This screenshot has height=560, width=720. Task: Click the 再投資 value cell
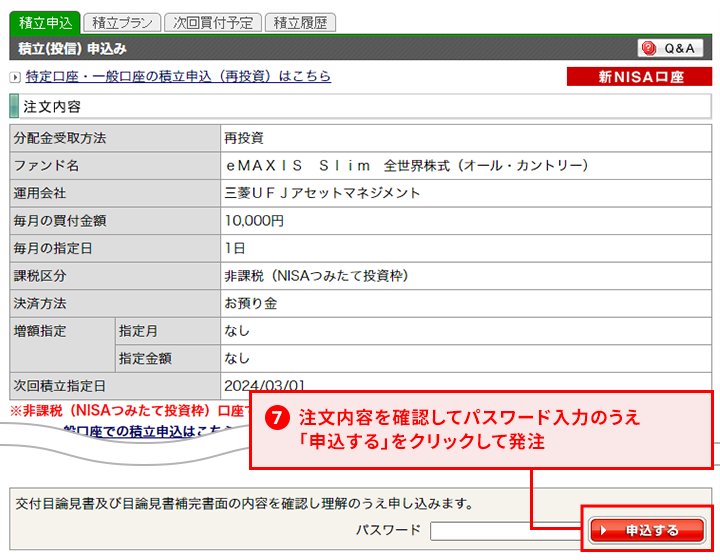tap(466, 138)
